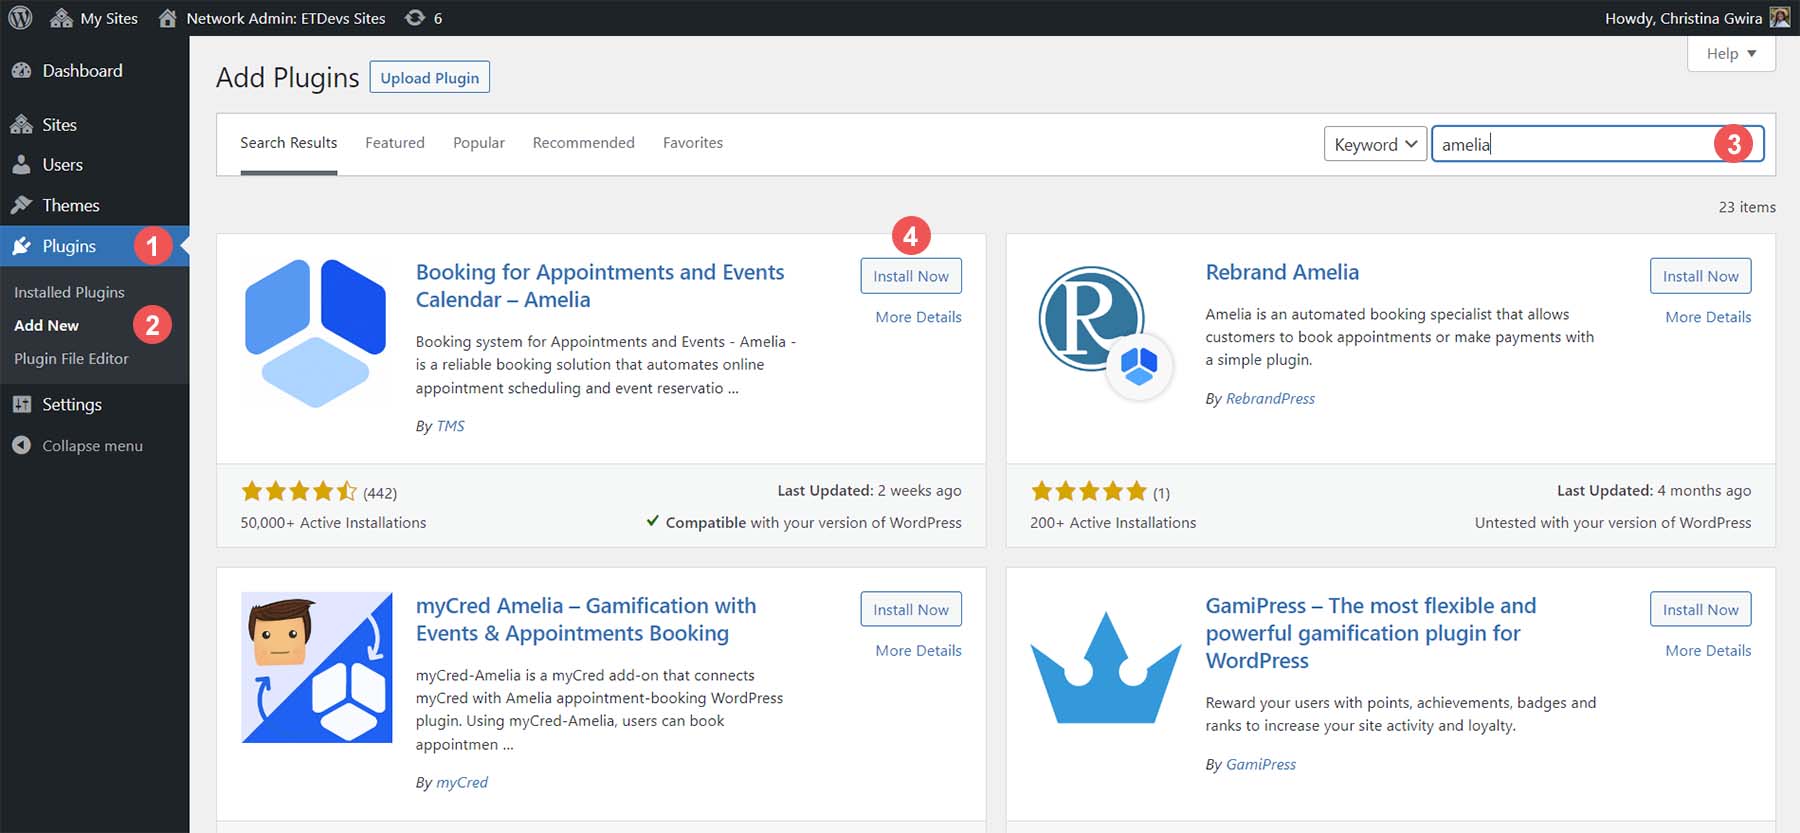Click the myCred Amelia plugin thumbnail
This screenshot has height=833, width=1800.
click(316, 667)
